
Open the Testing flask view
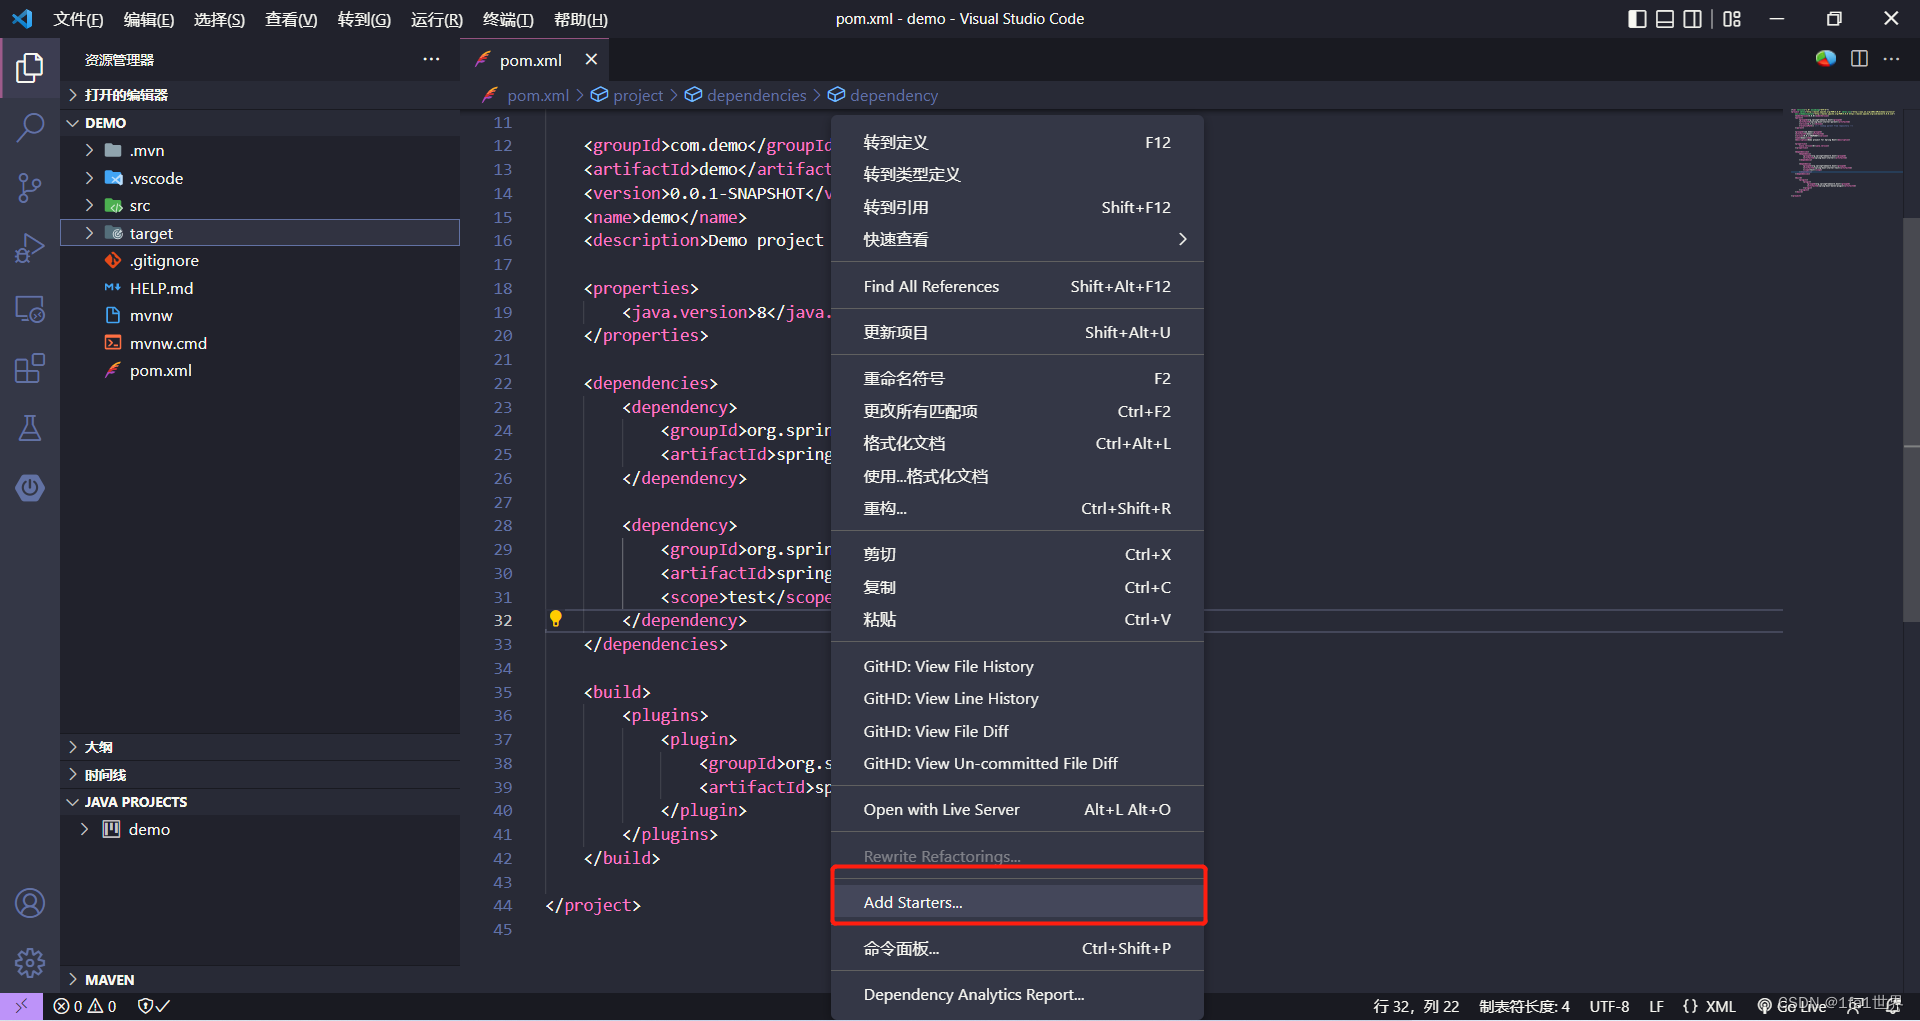[x=30, y=428]
